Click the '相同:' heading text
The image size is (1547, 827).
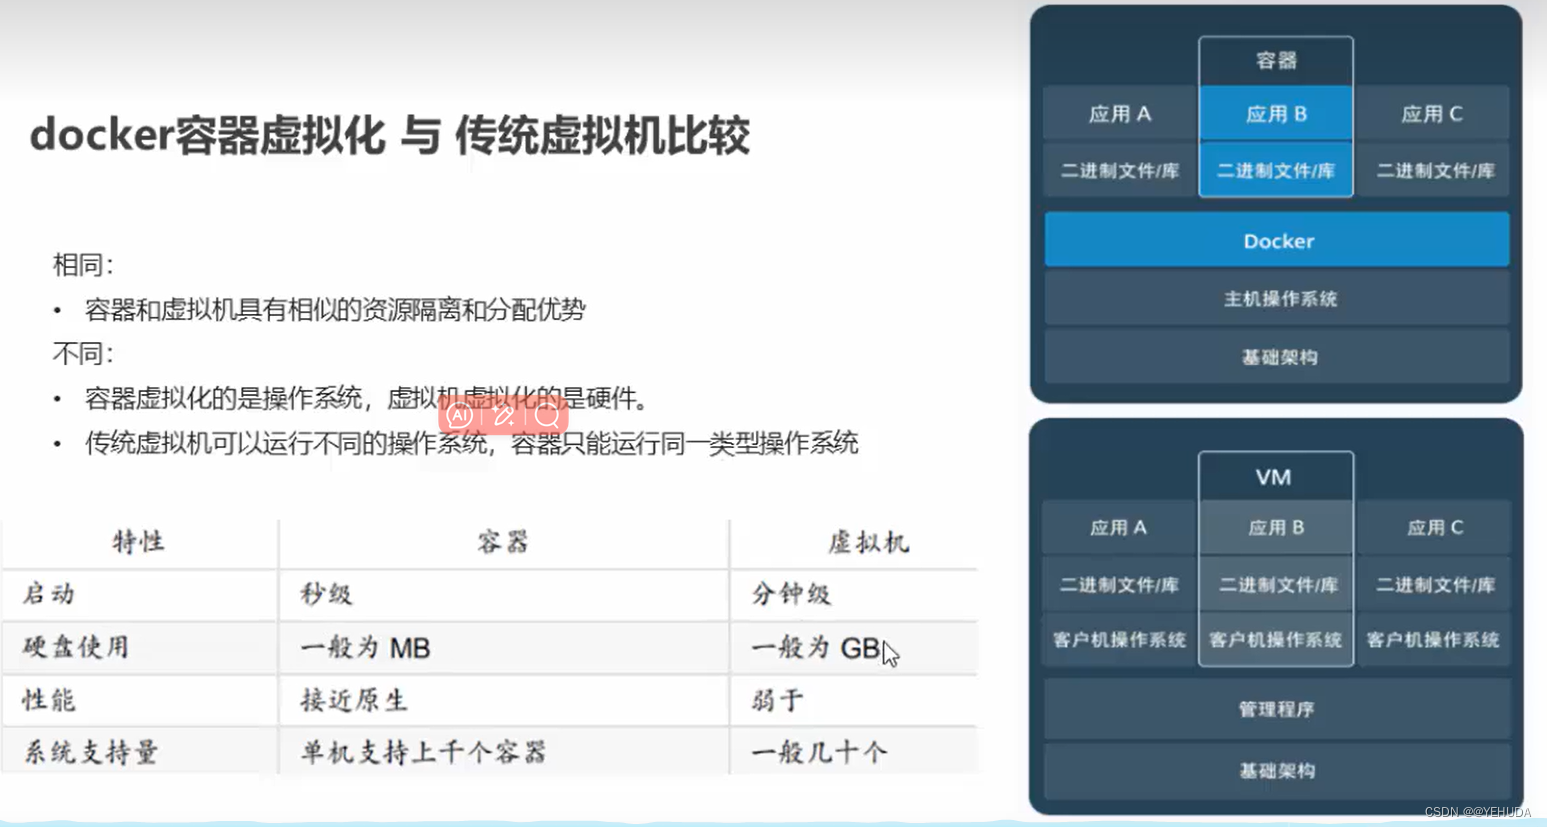[x=83, y=265]
